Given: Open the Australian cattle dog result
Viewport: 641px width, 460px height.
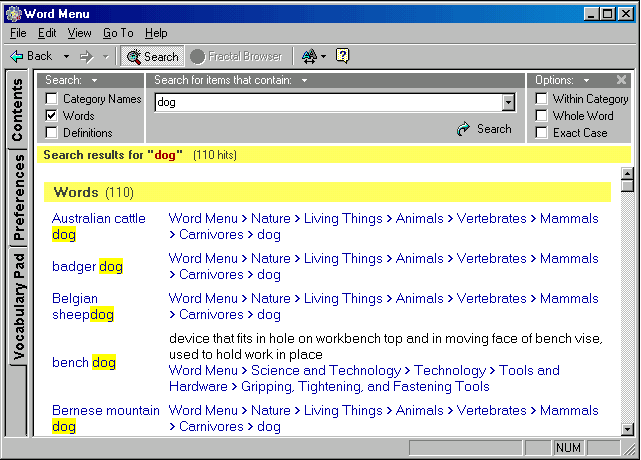Looking at the screenshot, I should [99, 227].
